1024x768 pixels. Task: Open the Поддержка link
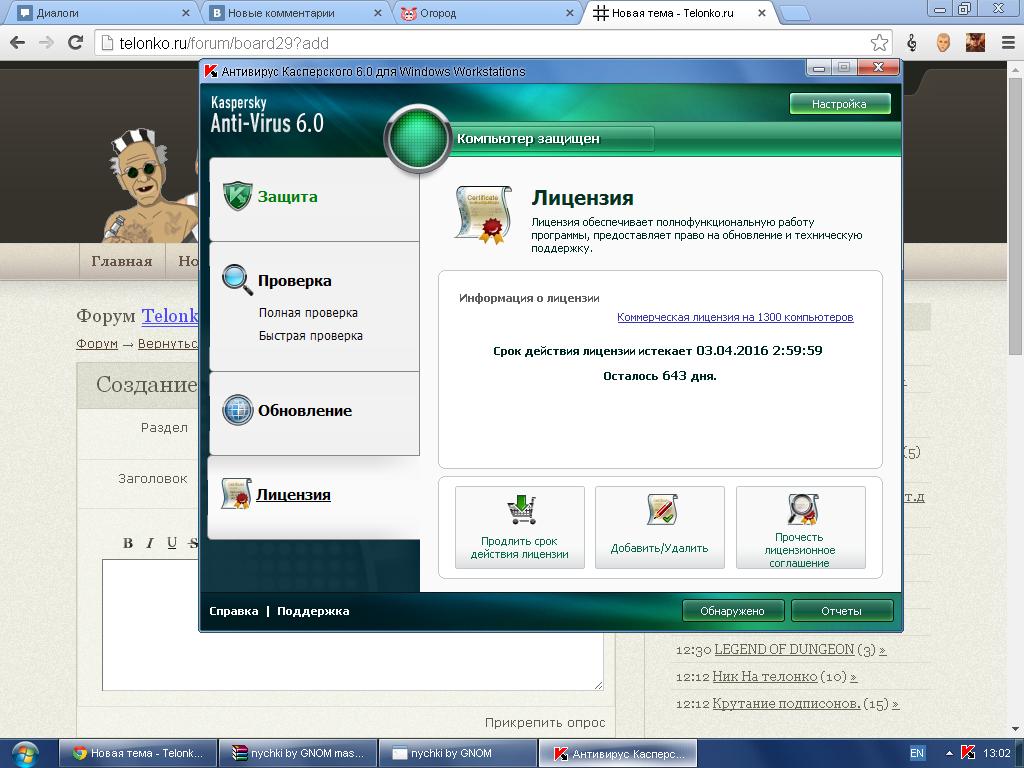pos(313,611)
